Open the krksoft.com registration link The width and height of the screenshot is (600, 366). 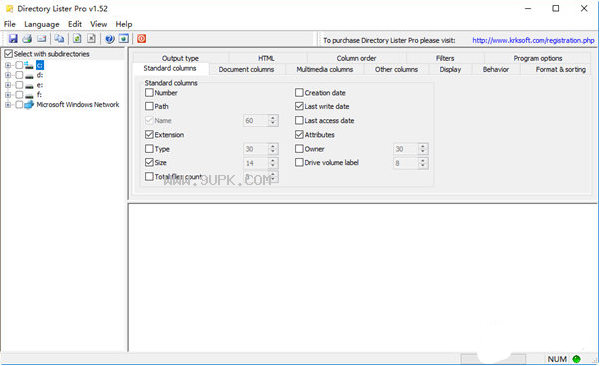pos(533,40)
